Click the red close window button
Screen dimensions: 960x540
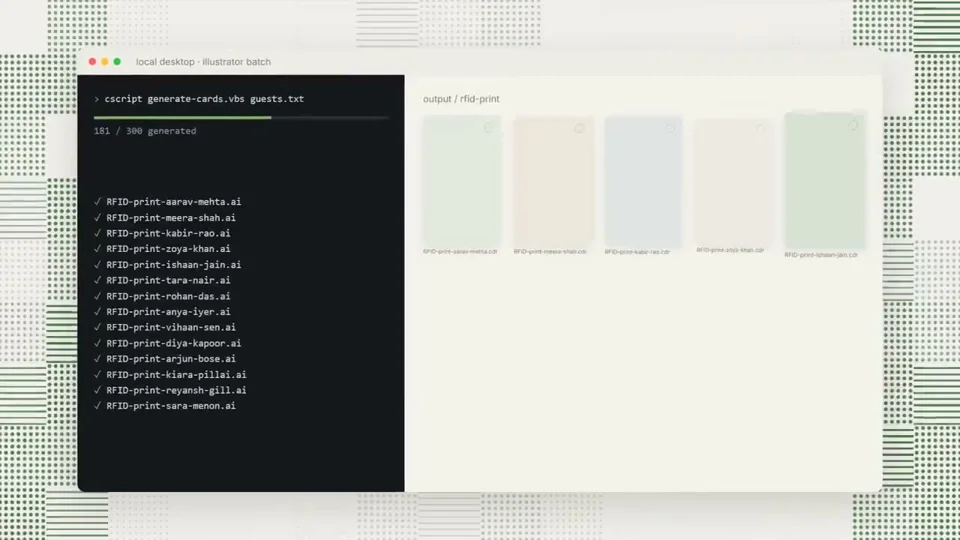(92, 62)
